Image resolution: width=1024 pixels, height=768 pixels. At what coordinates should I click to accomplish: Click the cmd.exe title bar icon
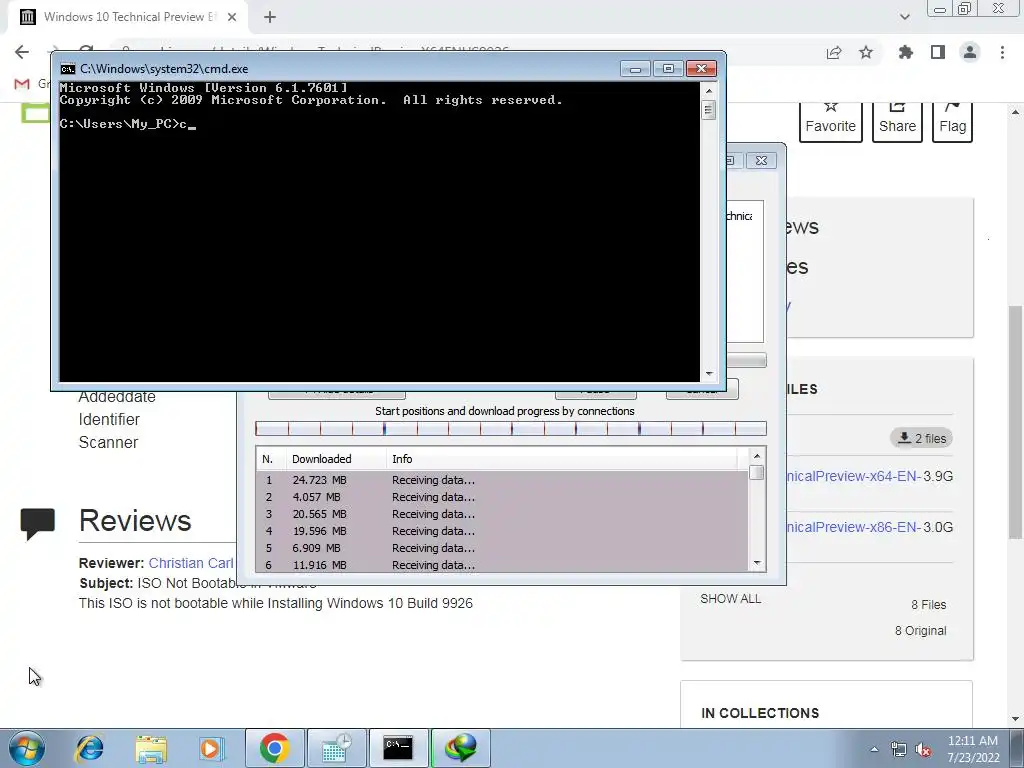click(67, 69)
